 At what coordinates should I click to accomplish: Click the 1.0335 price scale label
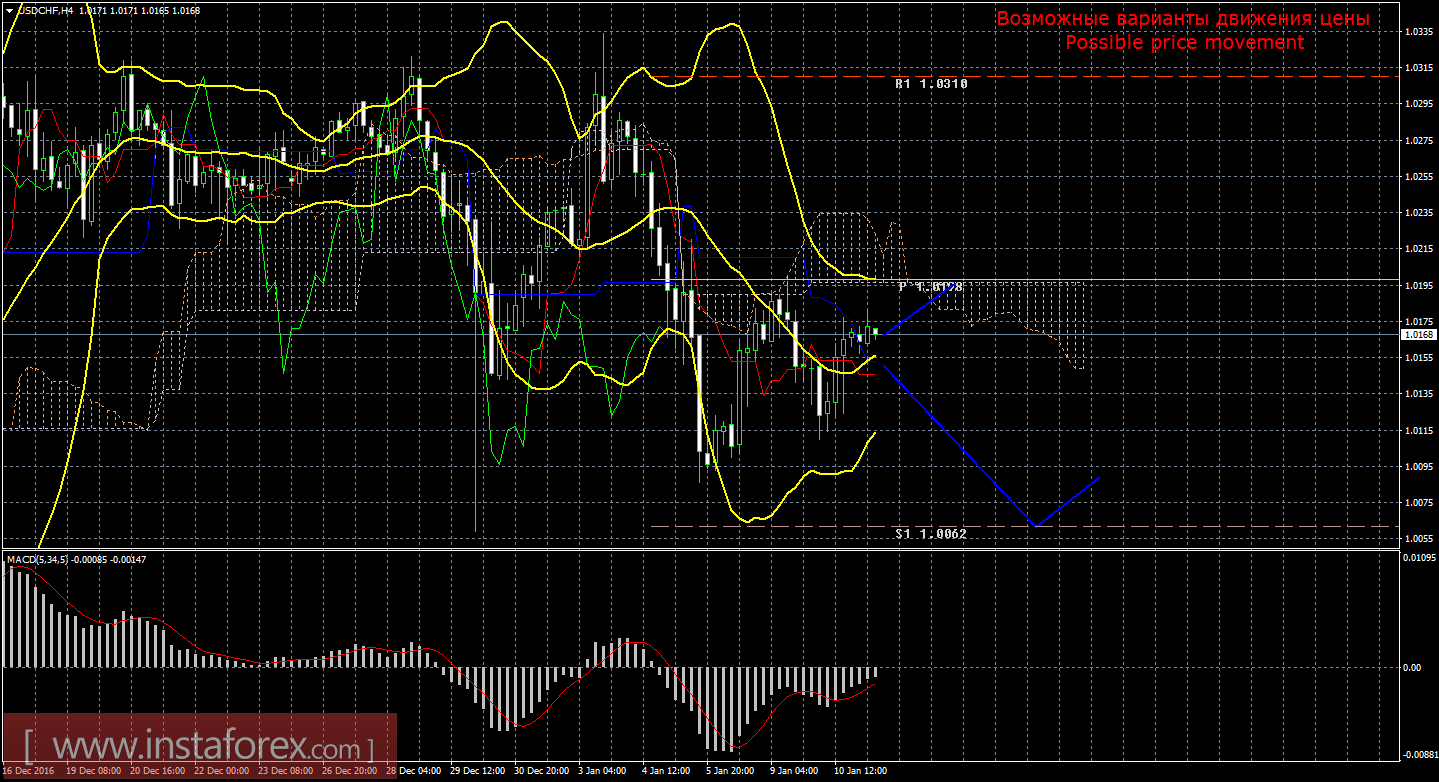[1415, 32]
